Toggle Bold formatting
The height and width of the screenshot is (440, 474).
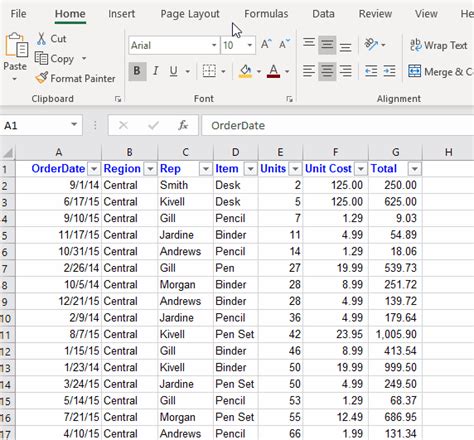point(137,71)
